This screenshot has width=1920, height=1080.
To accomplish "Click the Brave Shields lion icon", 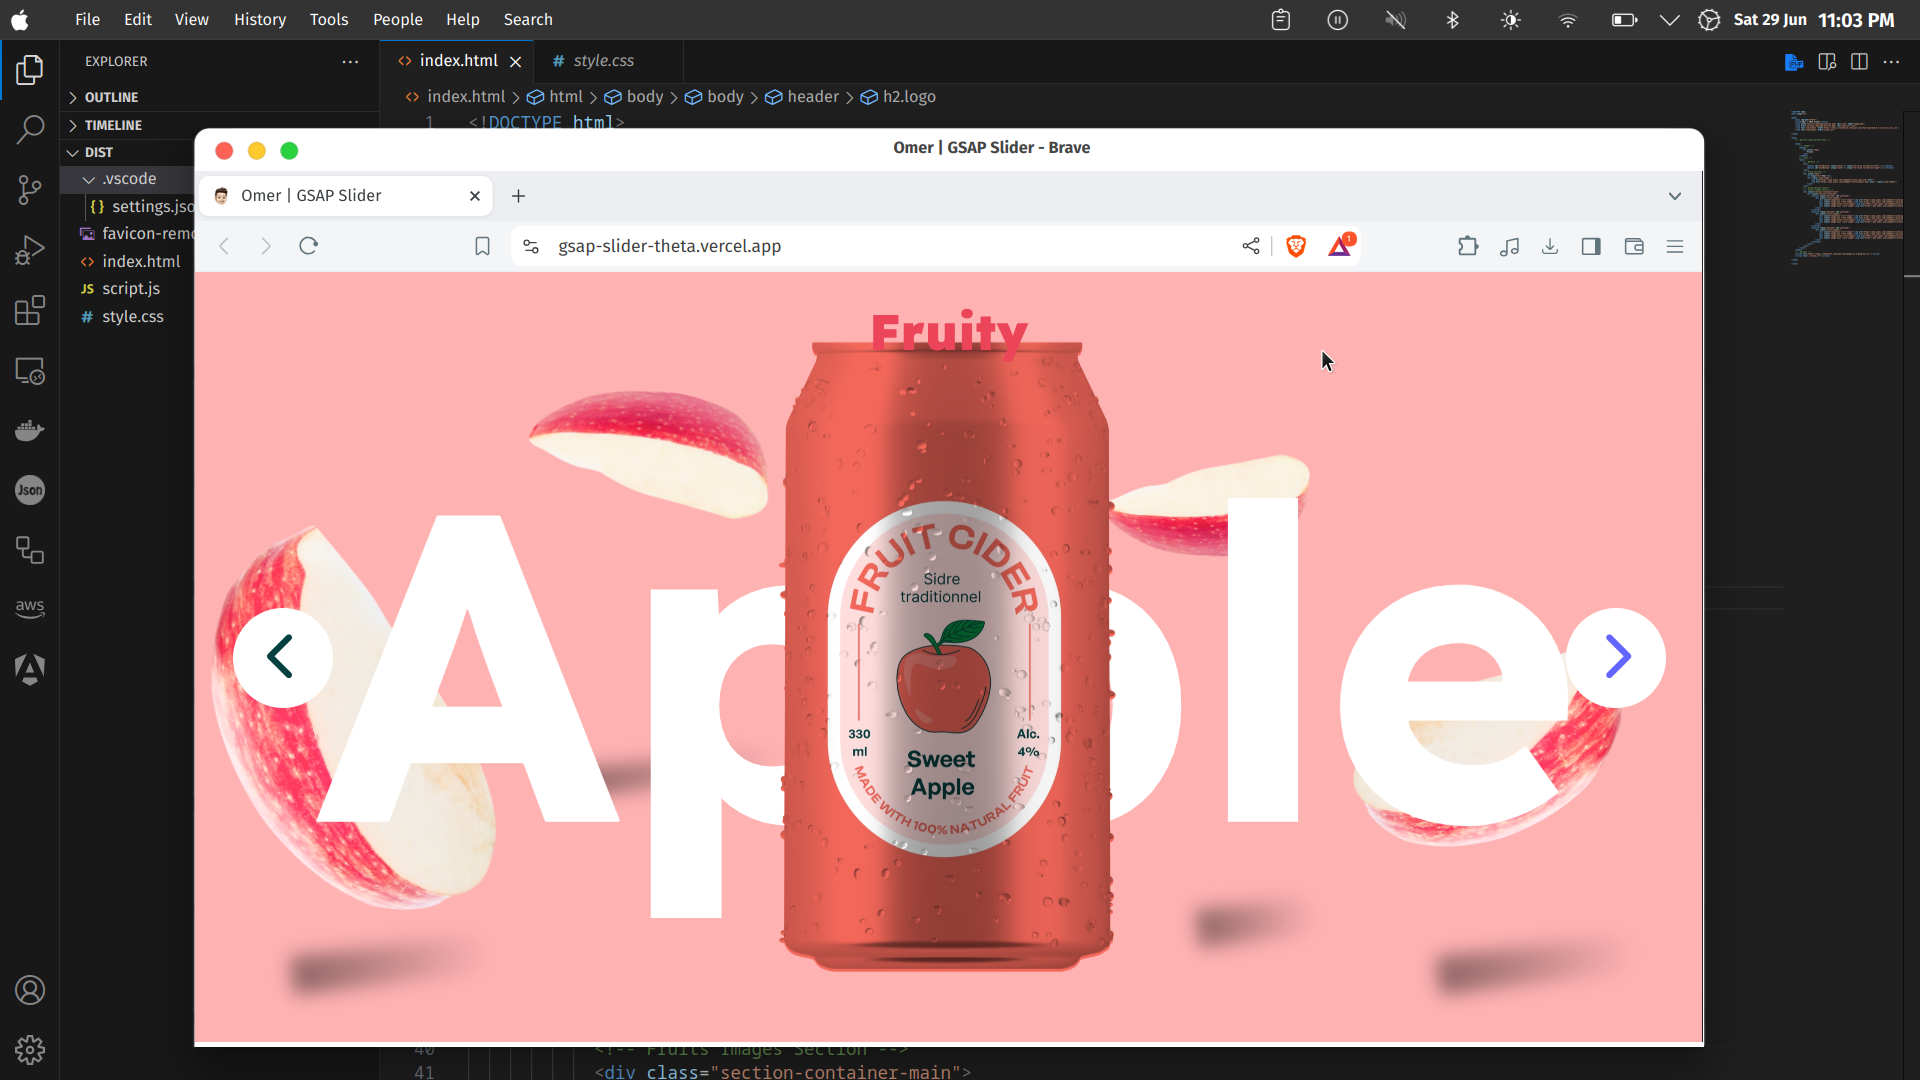I will click(1296, 246).
